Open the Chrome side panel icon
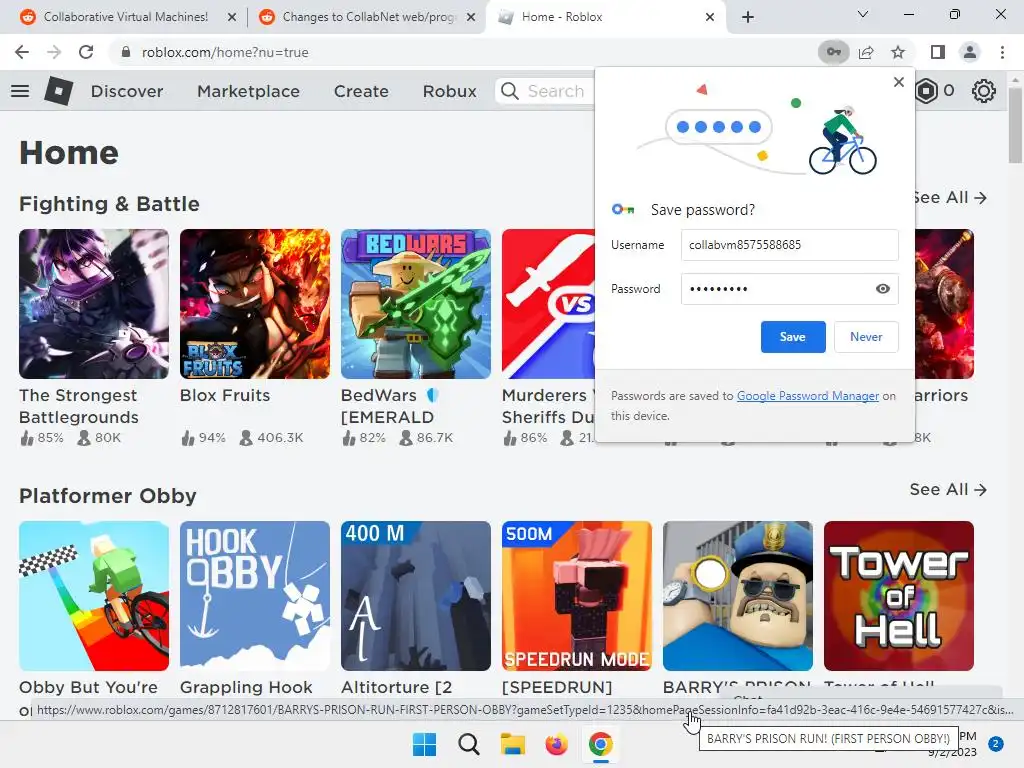 click(938, 52)
